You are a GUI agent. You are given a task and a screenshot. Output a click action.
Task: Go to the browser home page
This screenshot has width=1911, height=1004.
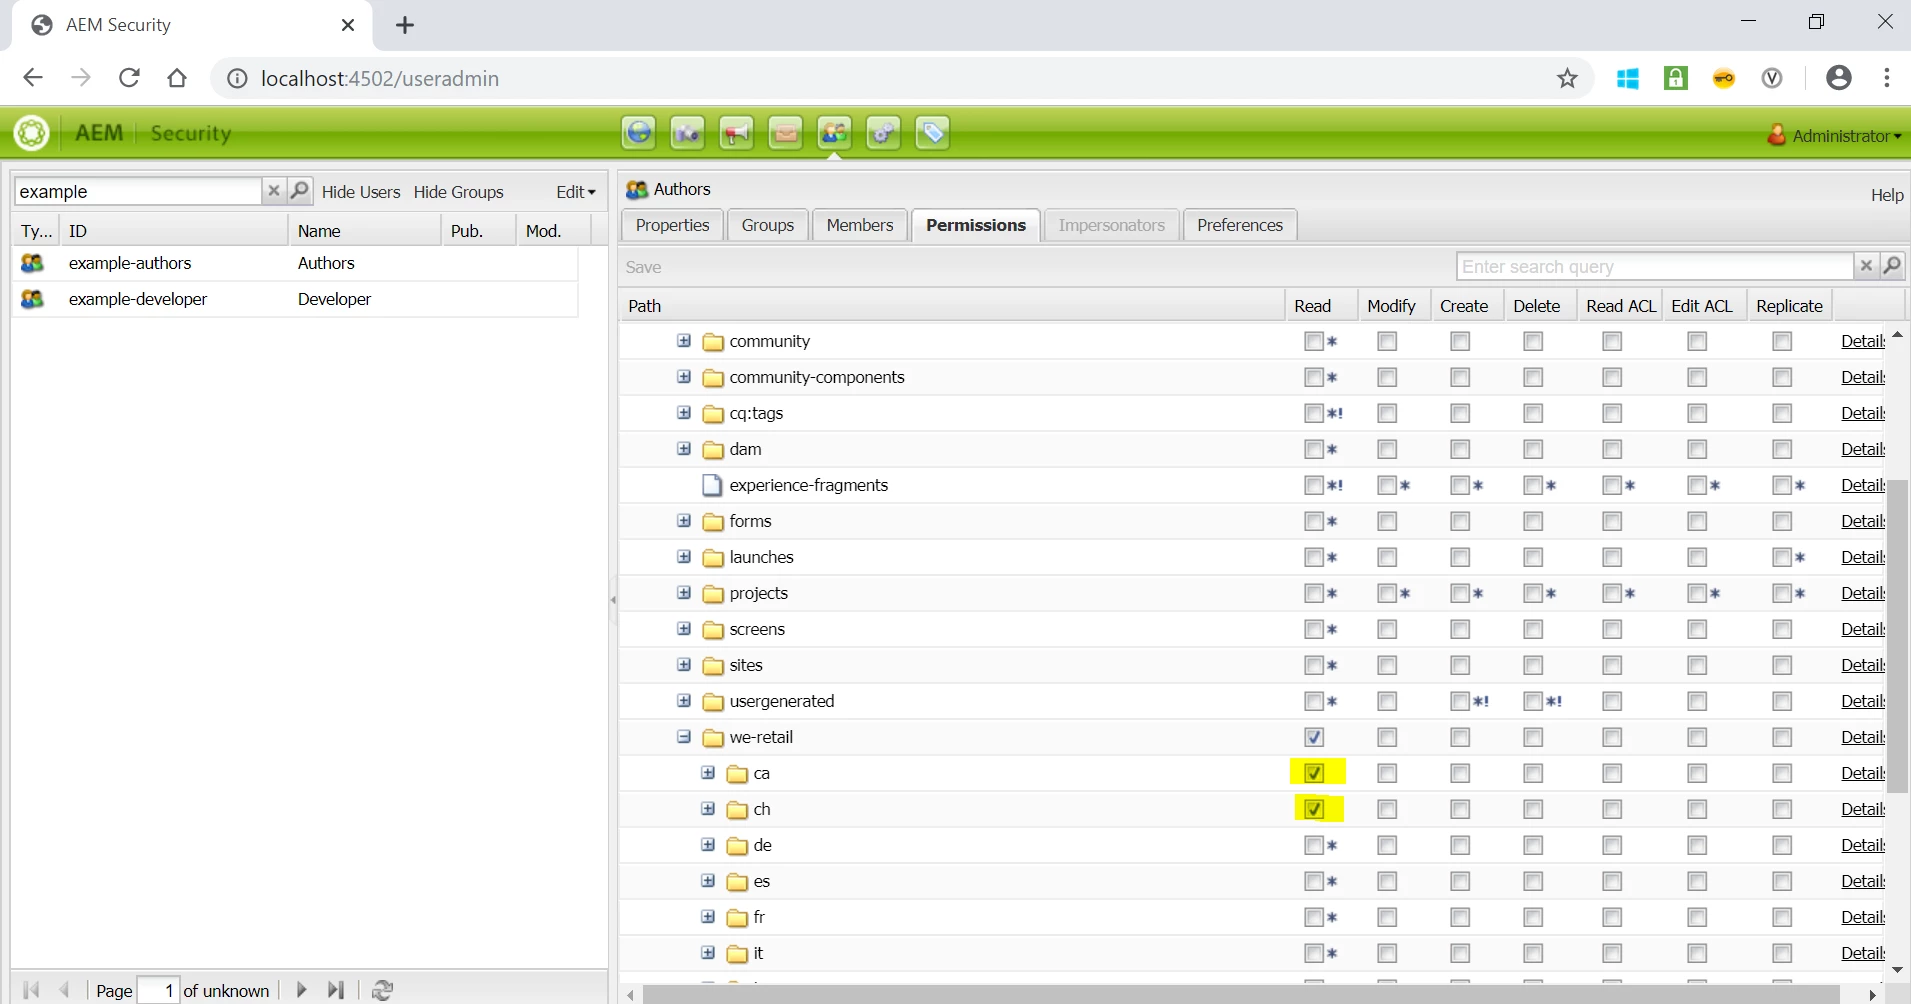pyautogui.click(x=177, y=78)
